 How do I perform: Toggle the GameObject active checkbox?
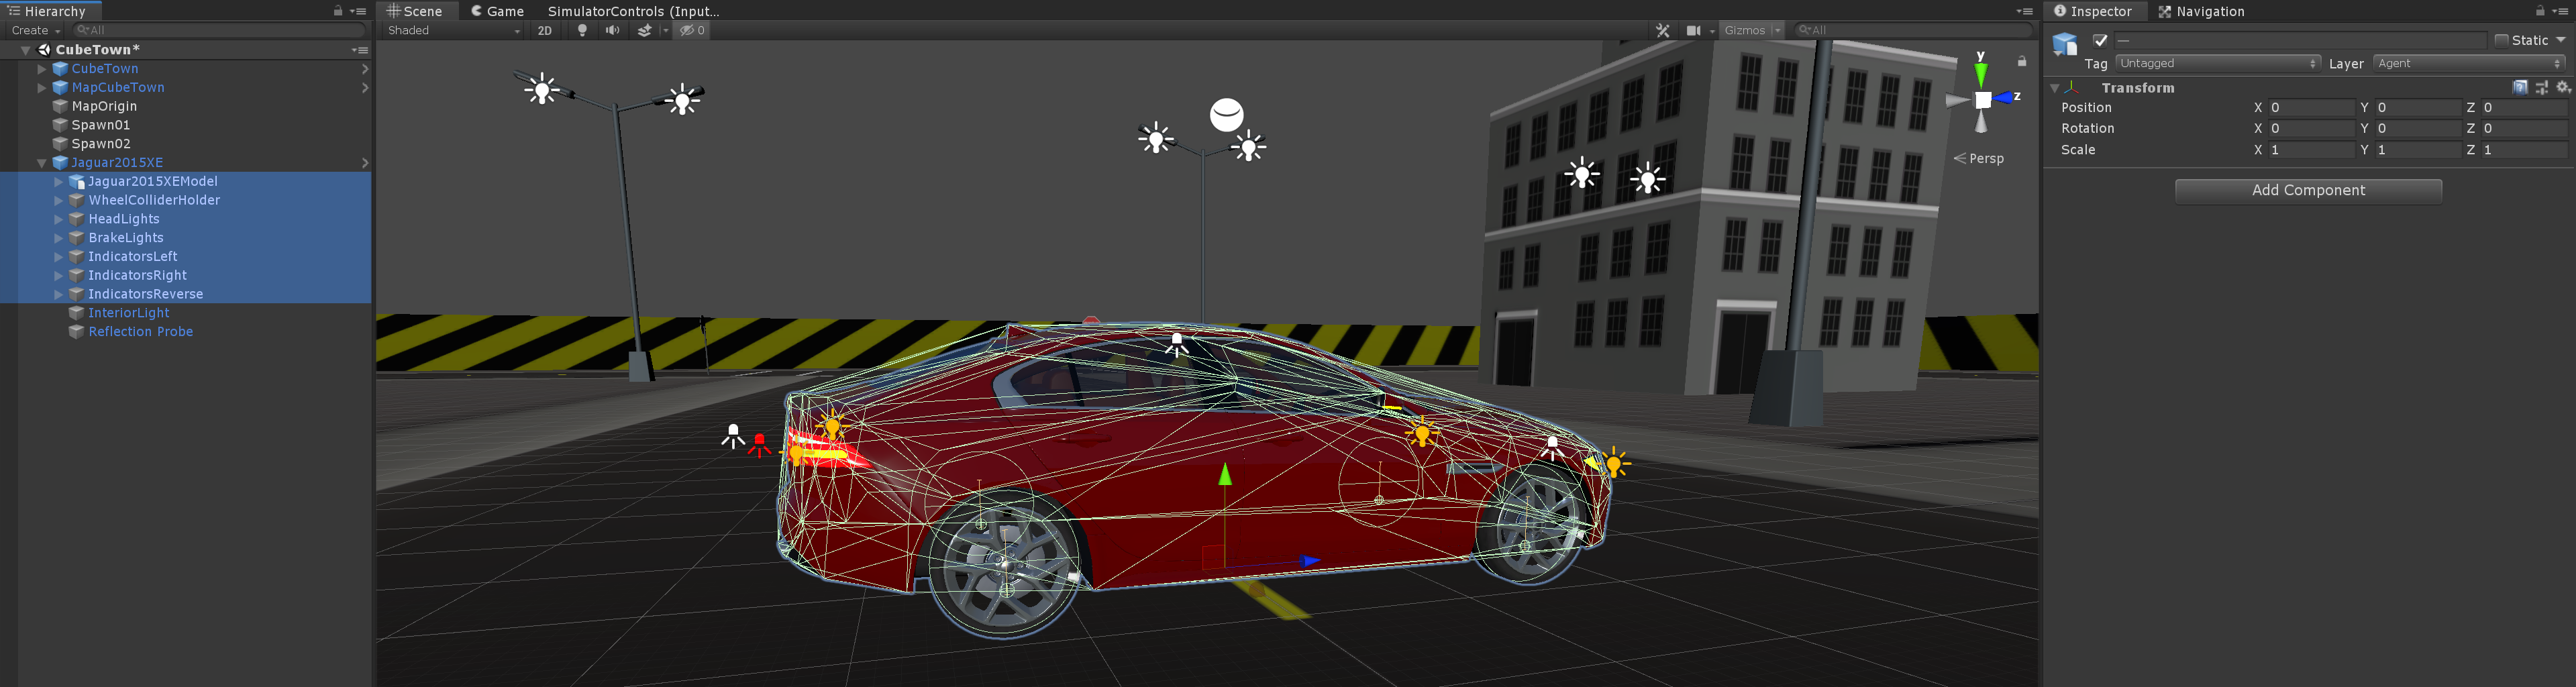pos(2100,40)
